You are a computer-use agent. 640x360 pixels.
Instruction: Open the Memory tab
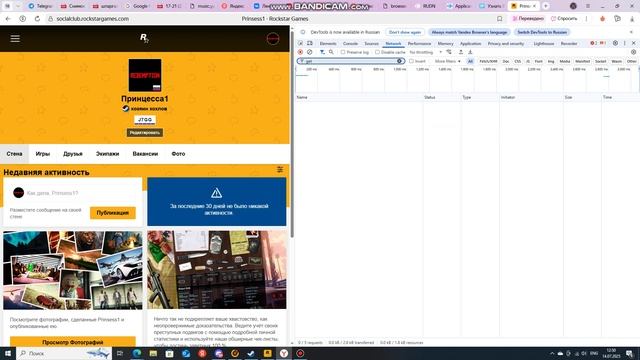445,43
